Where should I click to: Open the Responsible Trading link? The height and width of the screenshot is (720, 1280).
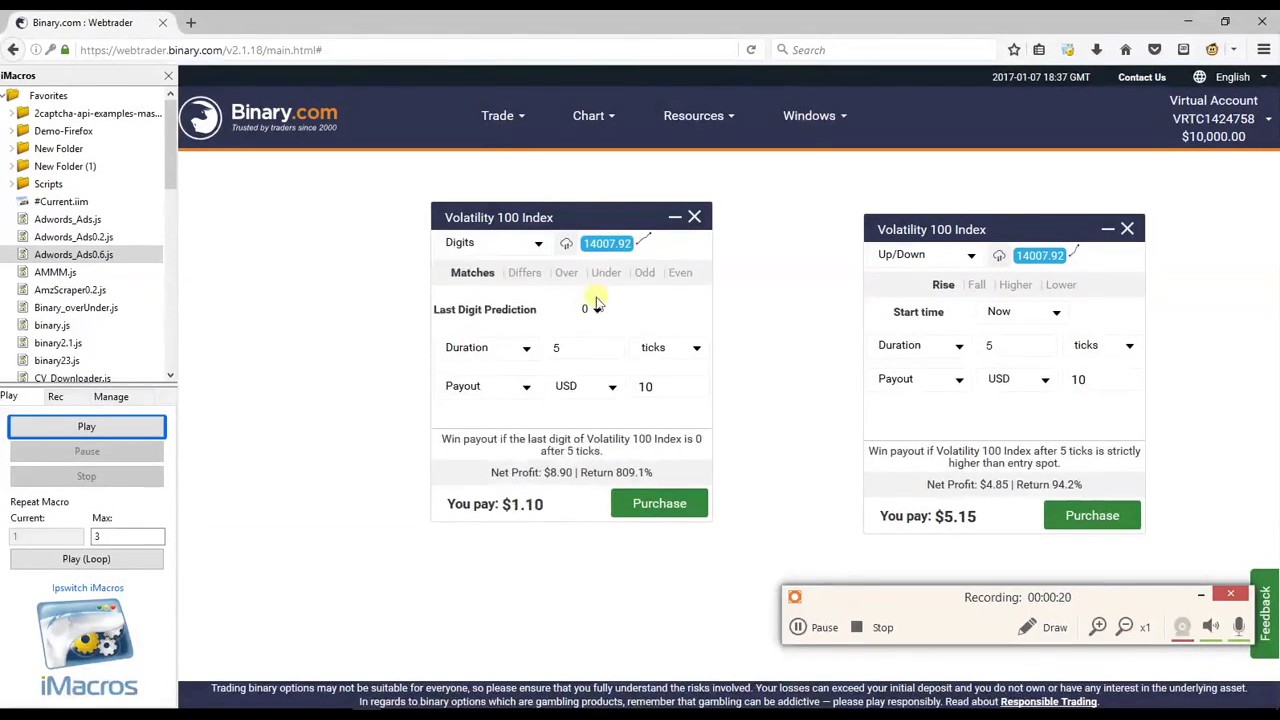1049,702
